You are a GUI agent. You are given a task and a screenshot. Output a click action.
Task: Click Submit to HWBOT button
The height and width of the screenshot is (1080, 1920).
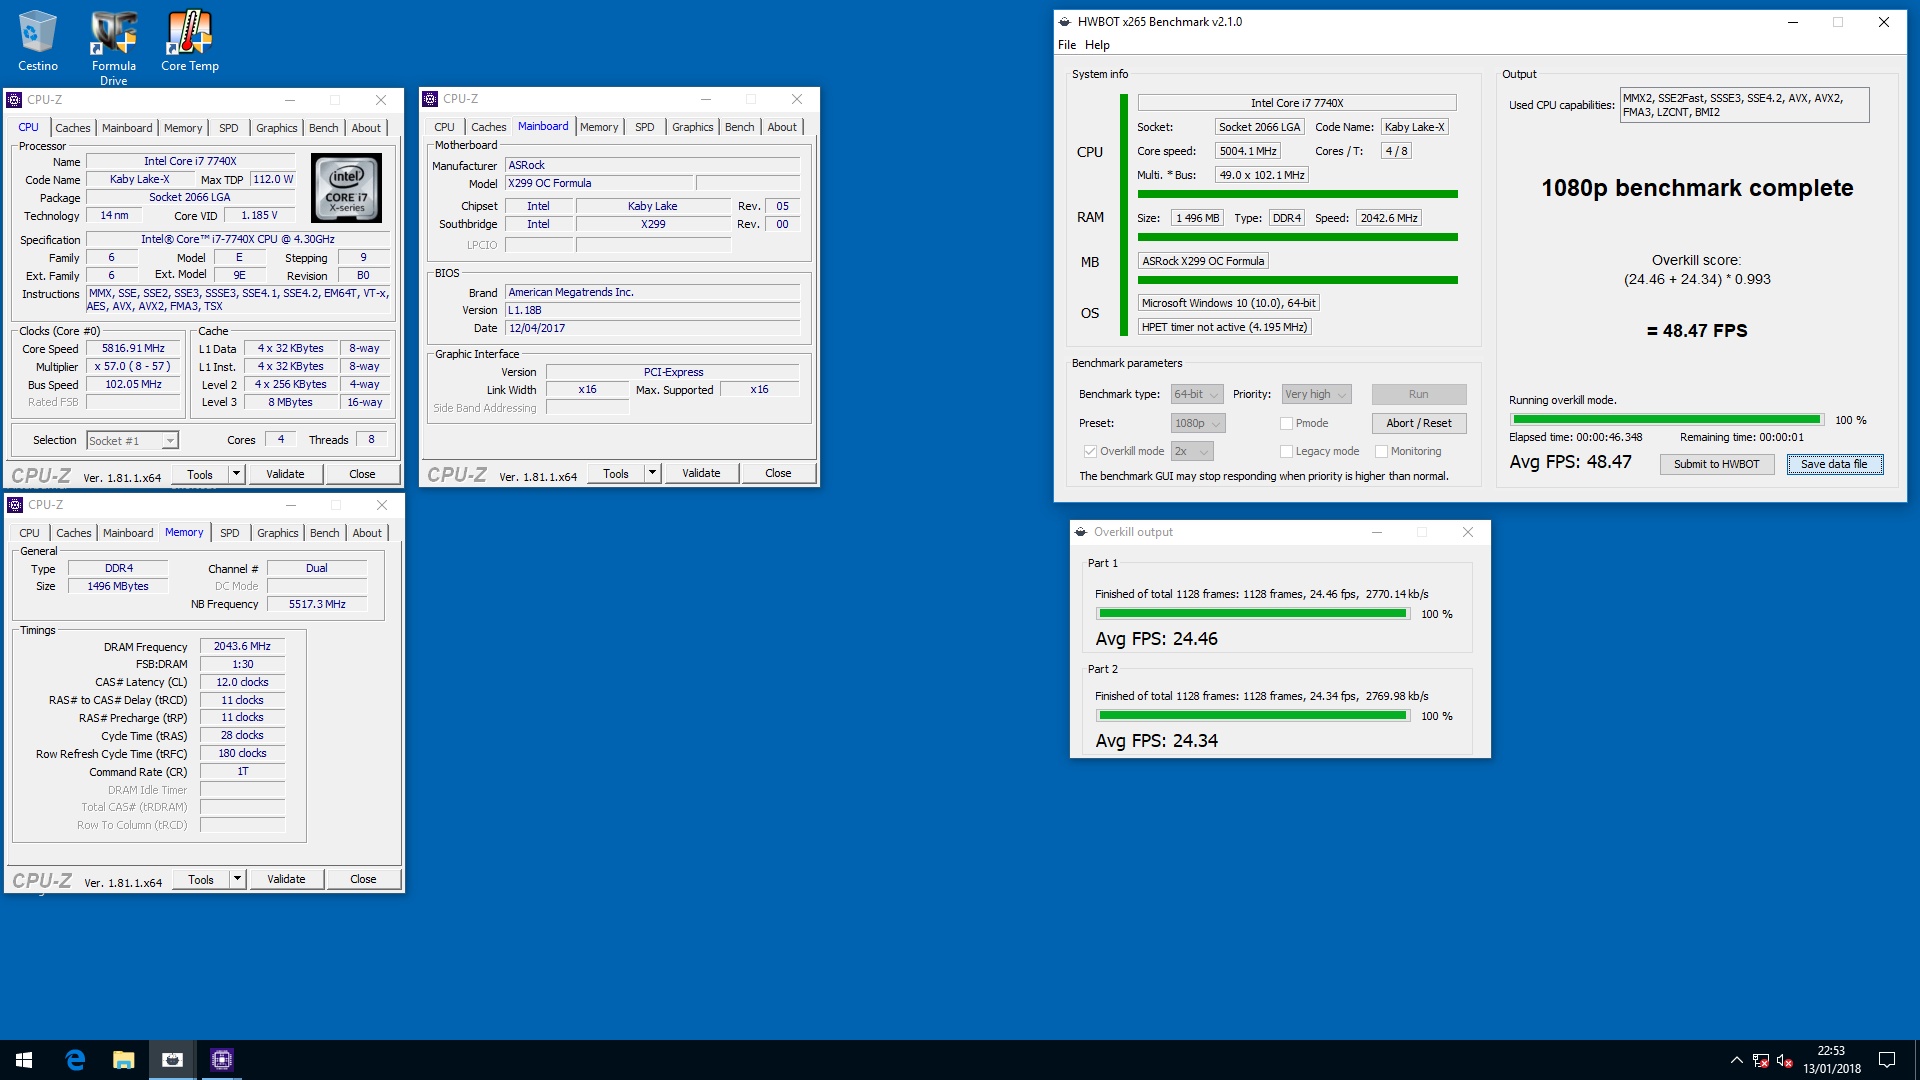coord(1716,464)
